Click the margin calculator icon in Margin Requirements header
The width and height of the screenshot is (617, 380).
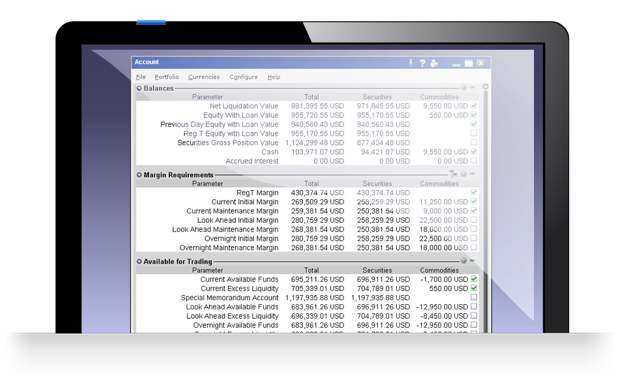click(453, 174)
